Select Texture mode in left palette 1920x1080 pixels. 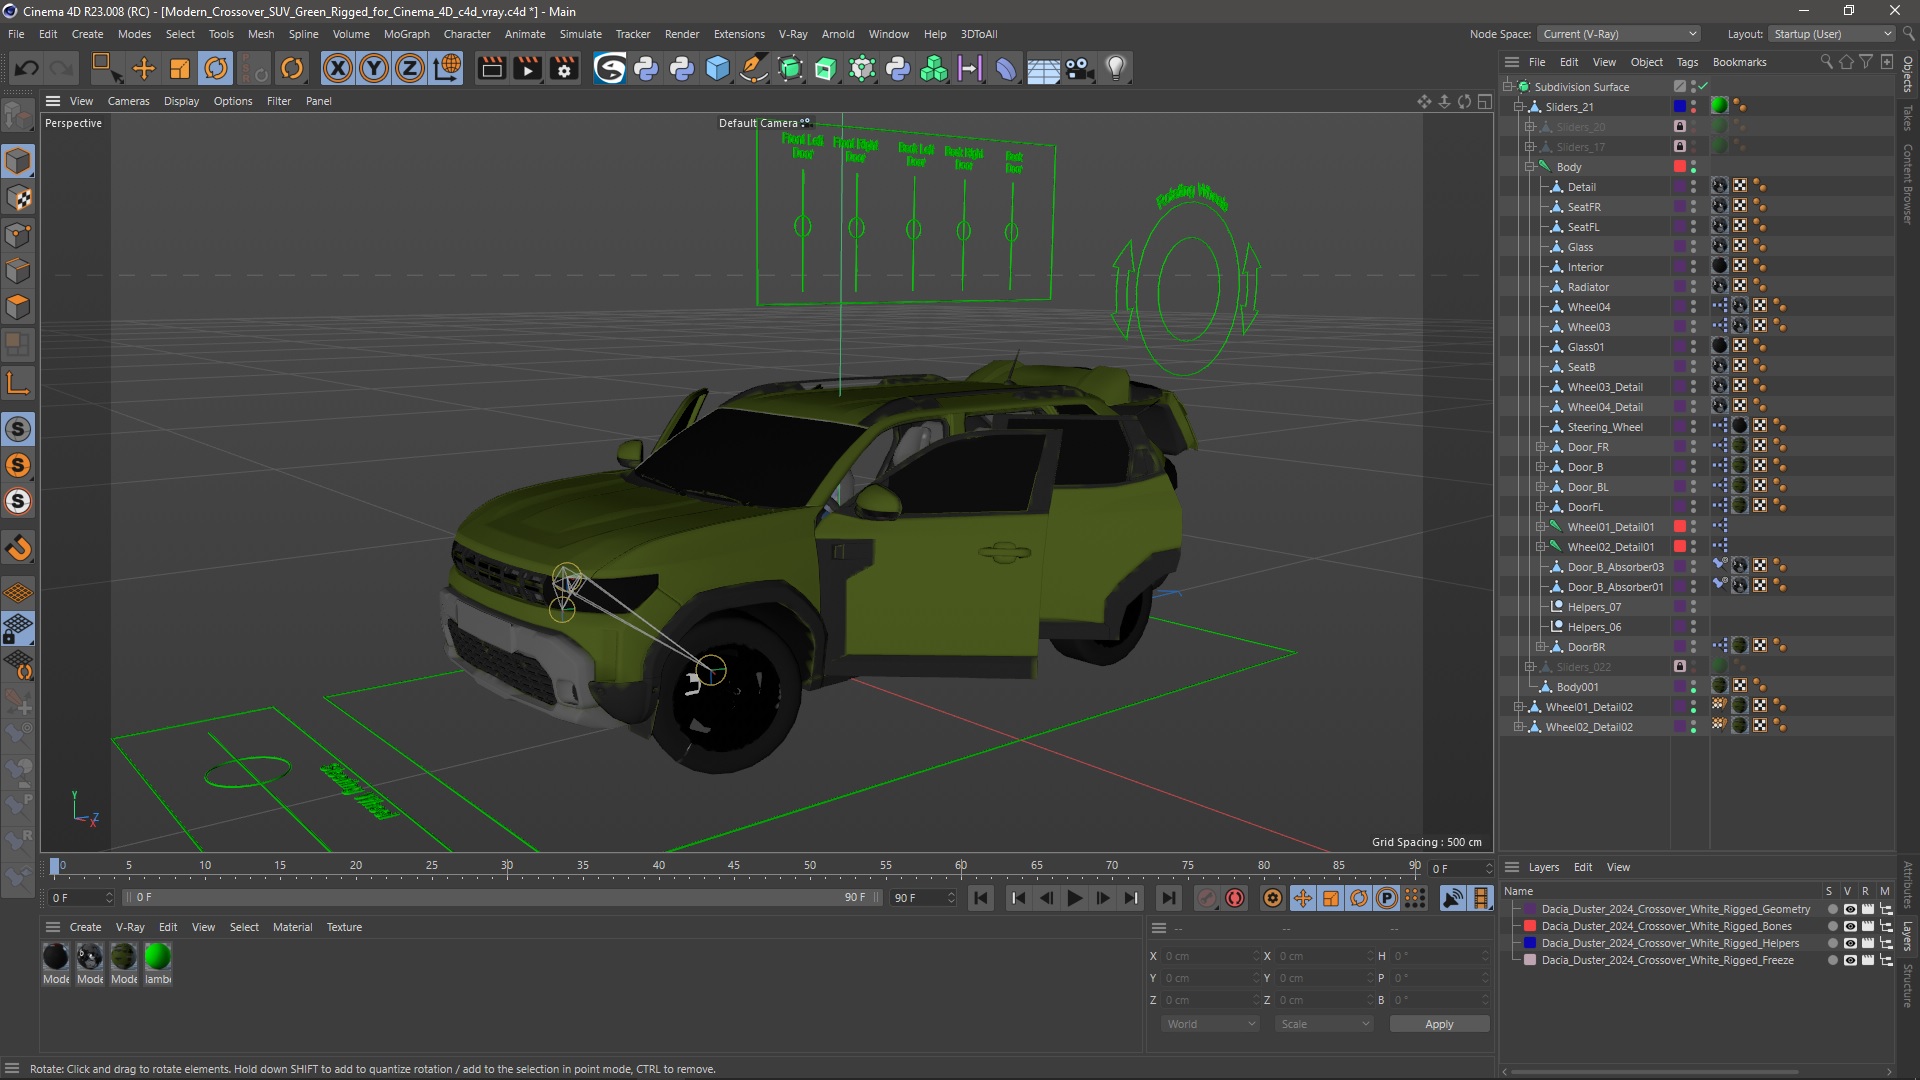tap(18, 198)
